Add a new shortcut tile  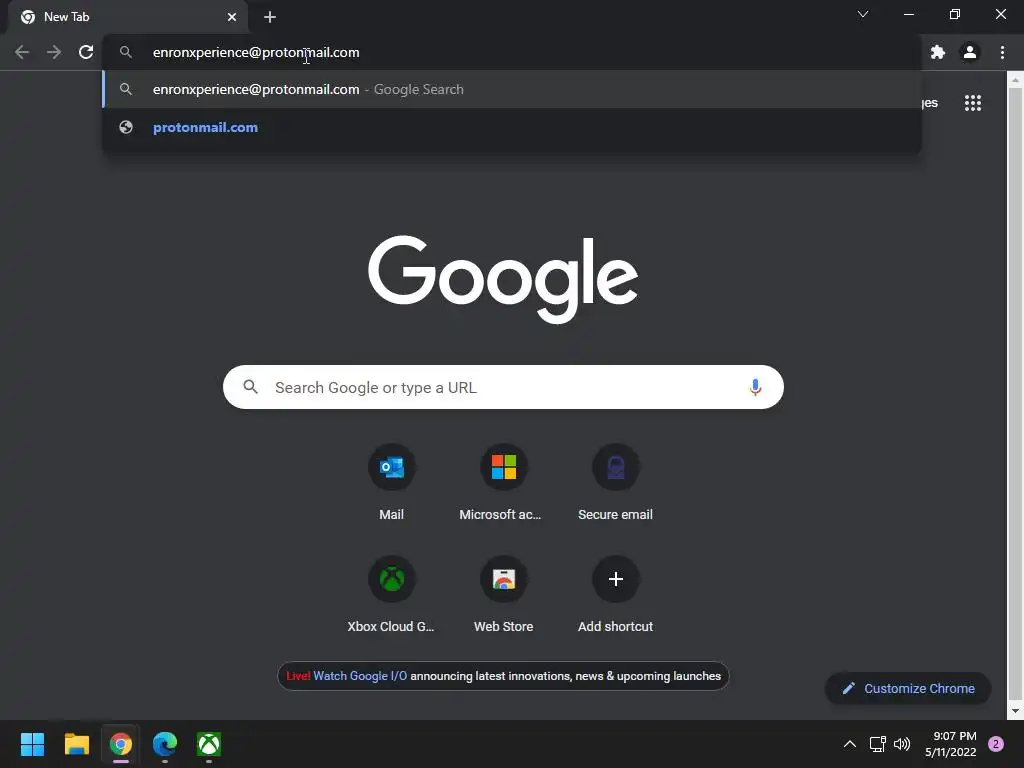pyautogui.click(x=615, y=595)
